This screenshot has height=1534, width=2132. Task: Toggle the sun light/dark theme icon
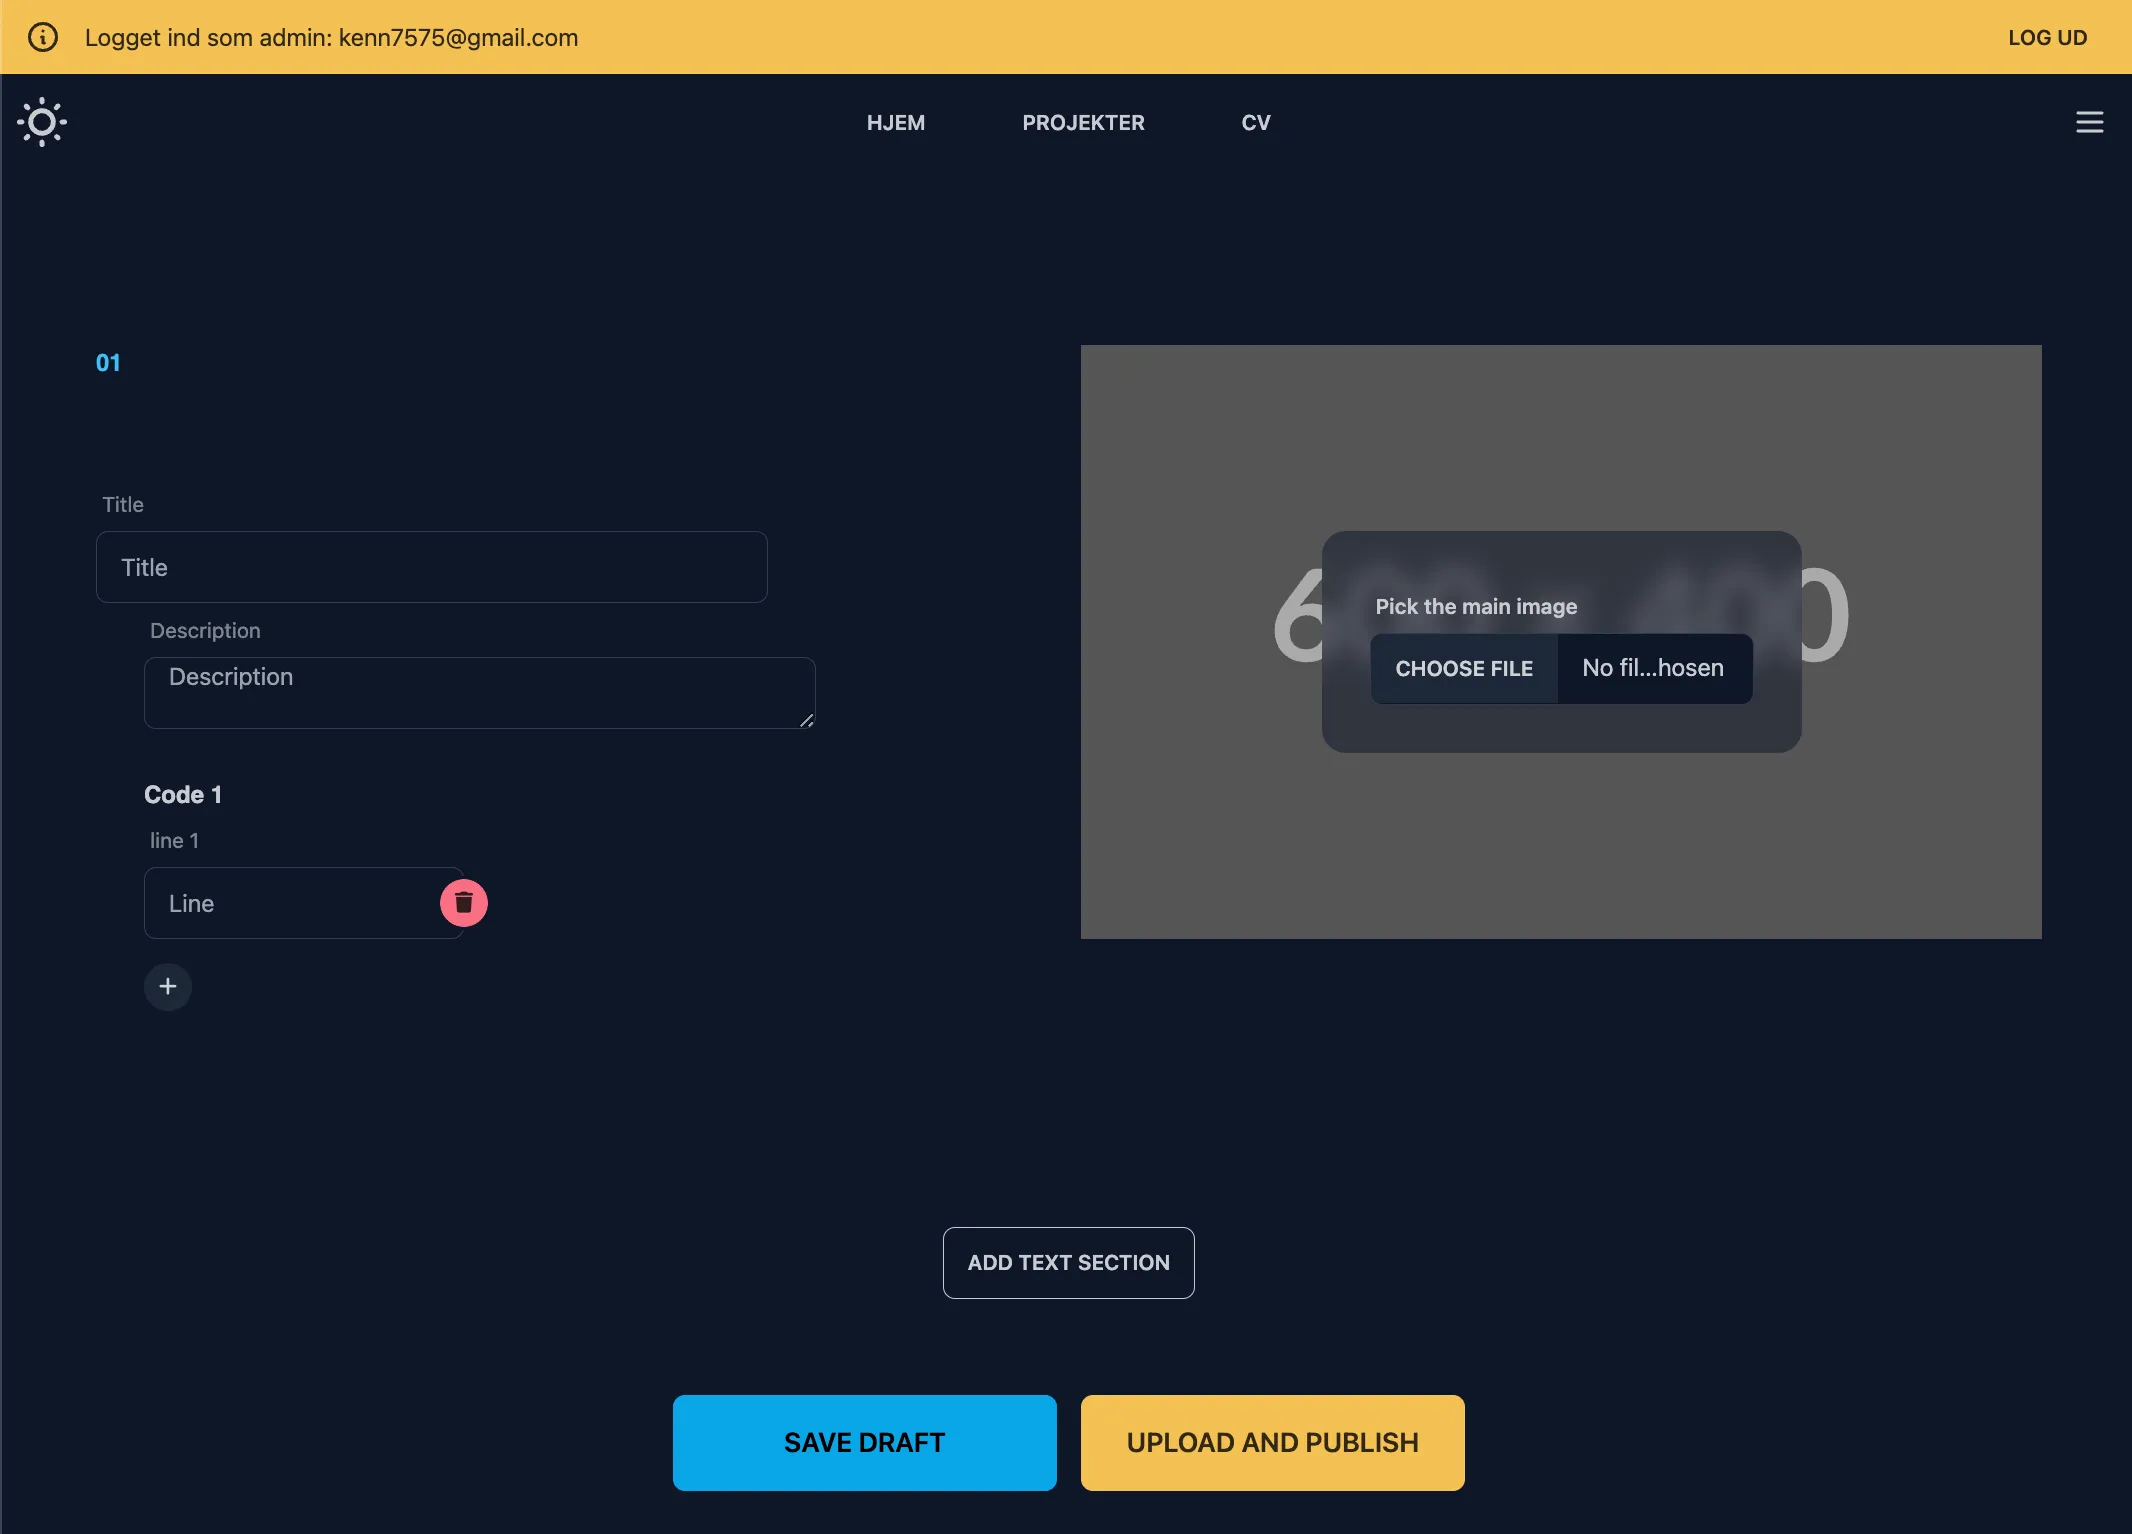click(42, 122)
